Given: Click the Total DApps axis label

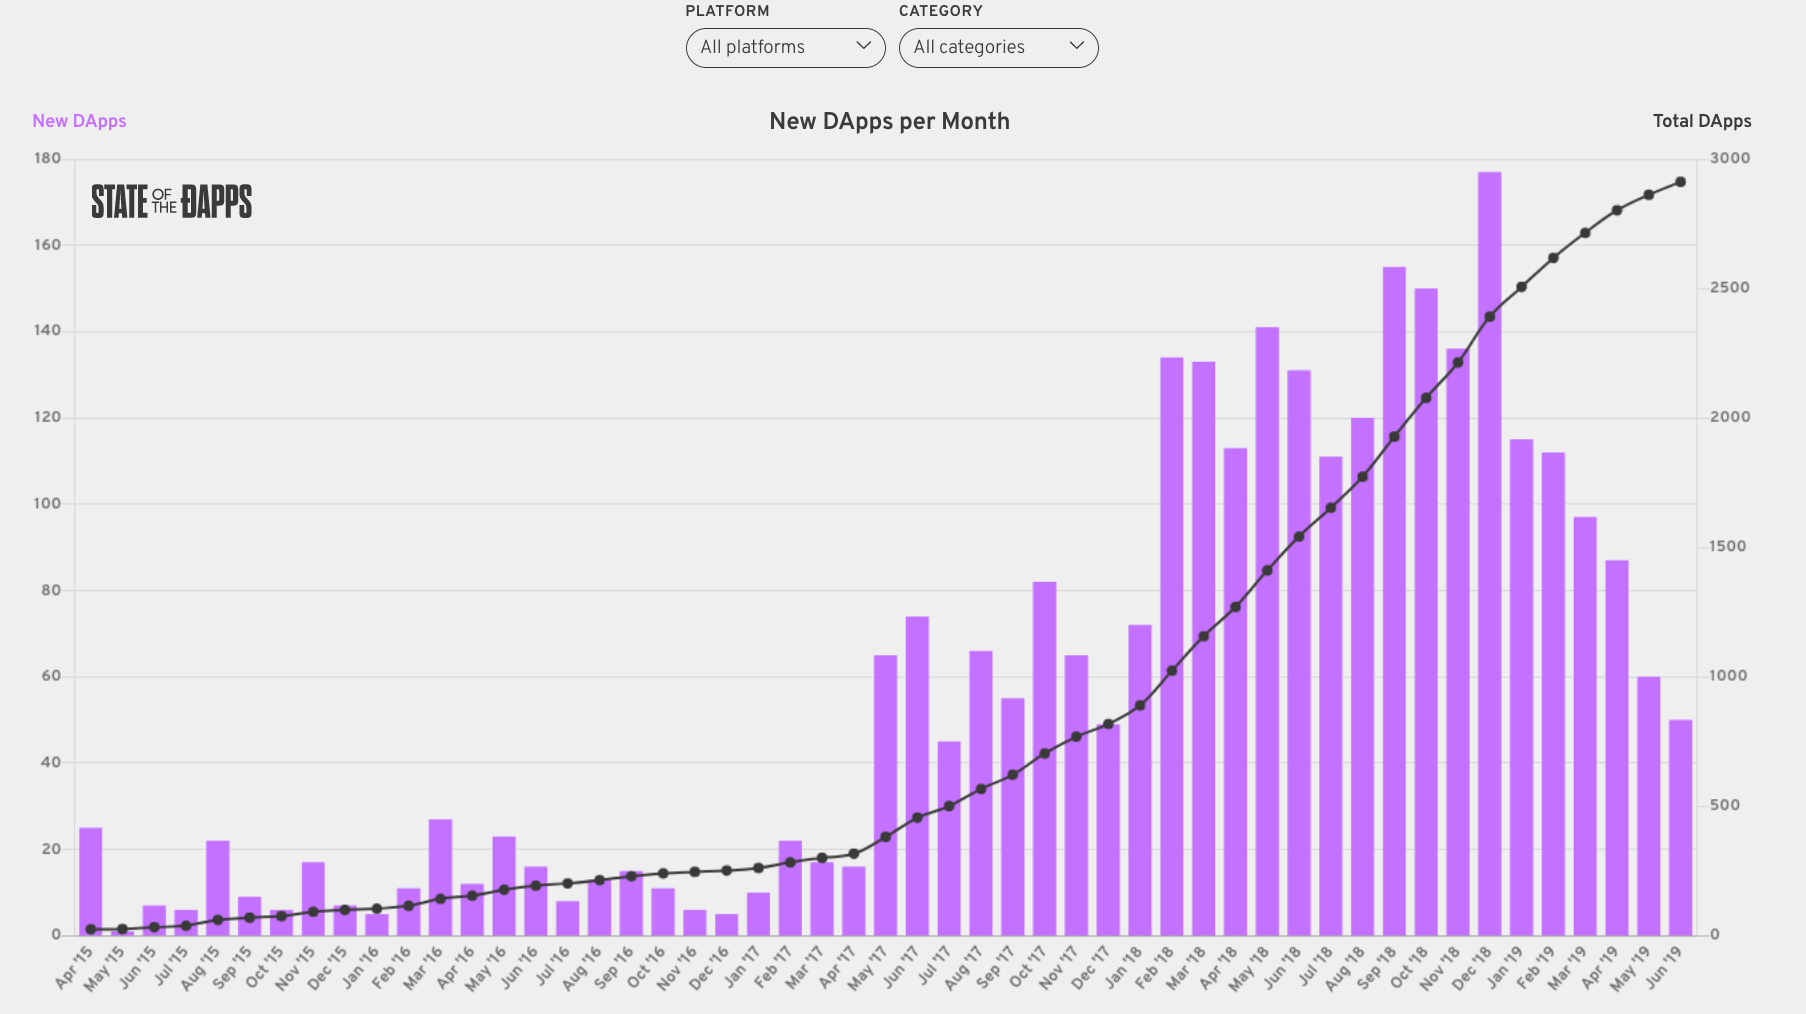Looking at the screenshot, I should [1702, 121].
